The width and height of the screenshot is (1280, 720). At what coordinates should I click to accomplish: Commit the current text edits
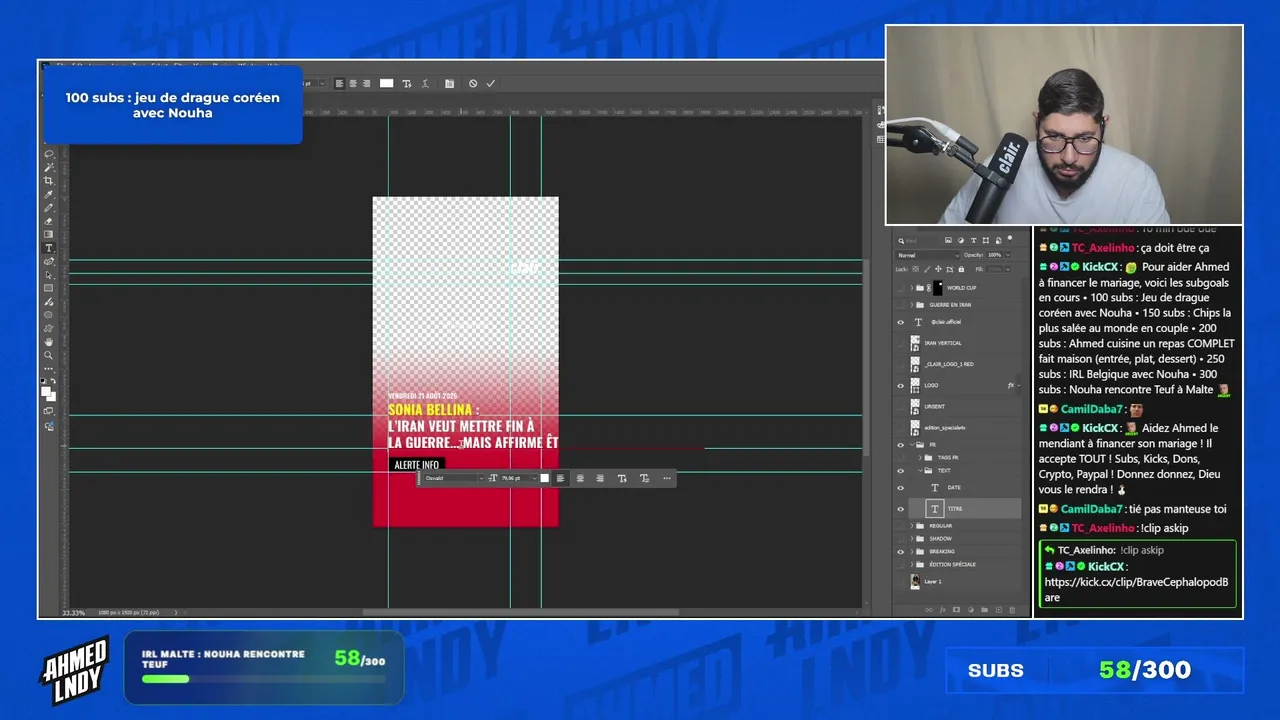pos(491,84)
